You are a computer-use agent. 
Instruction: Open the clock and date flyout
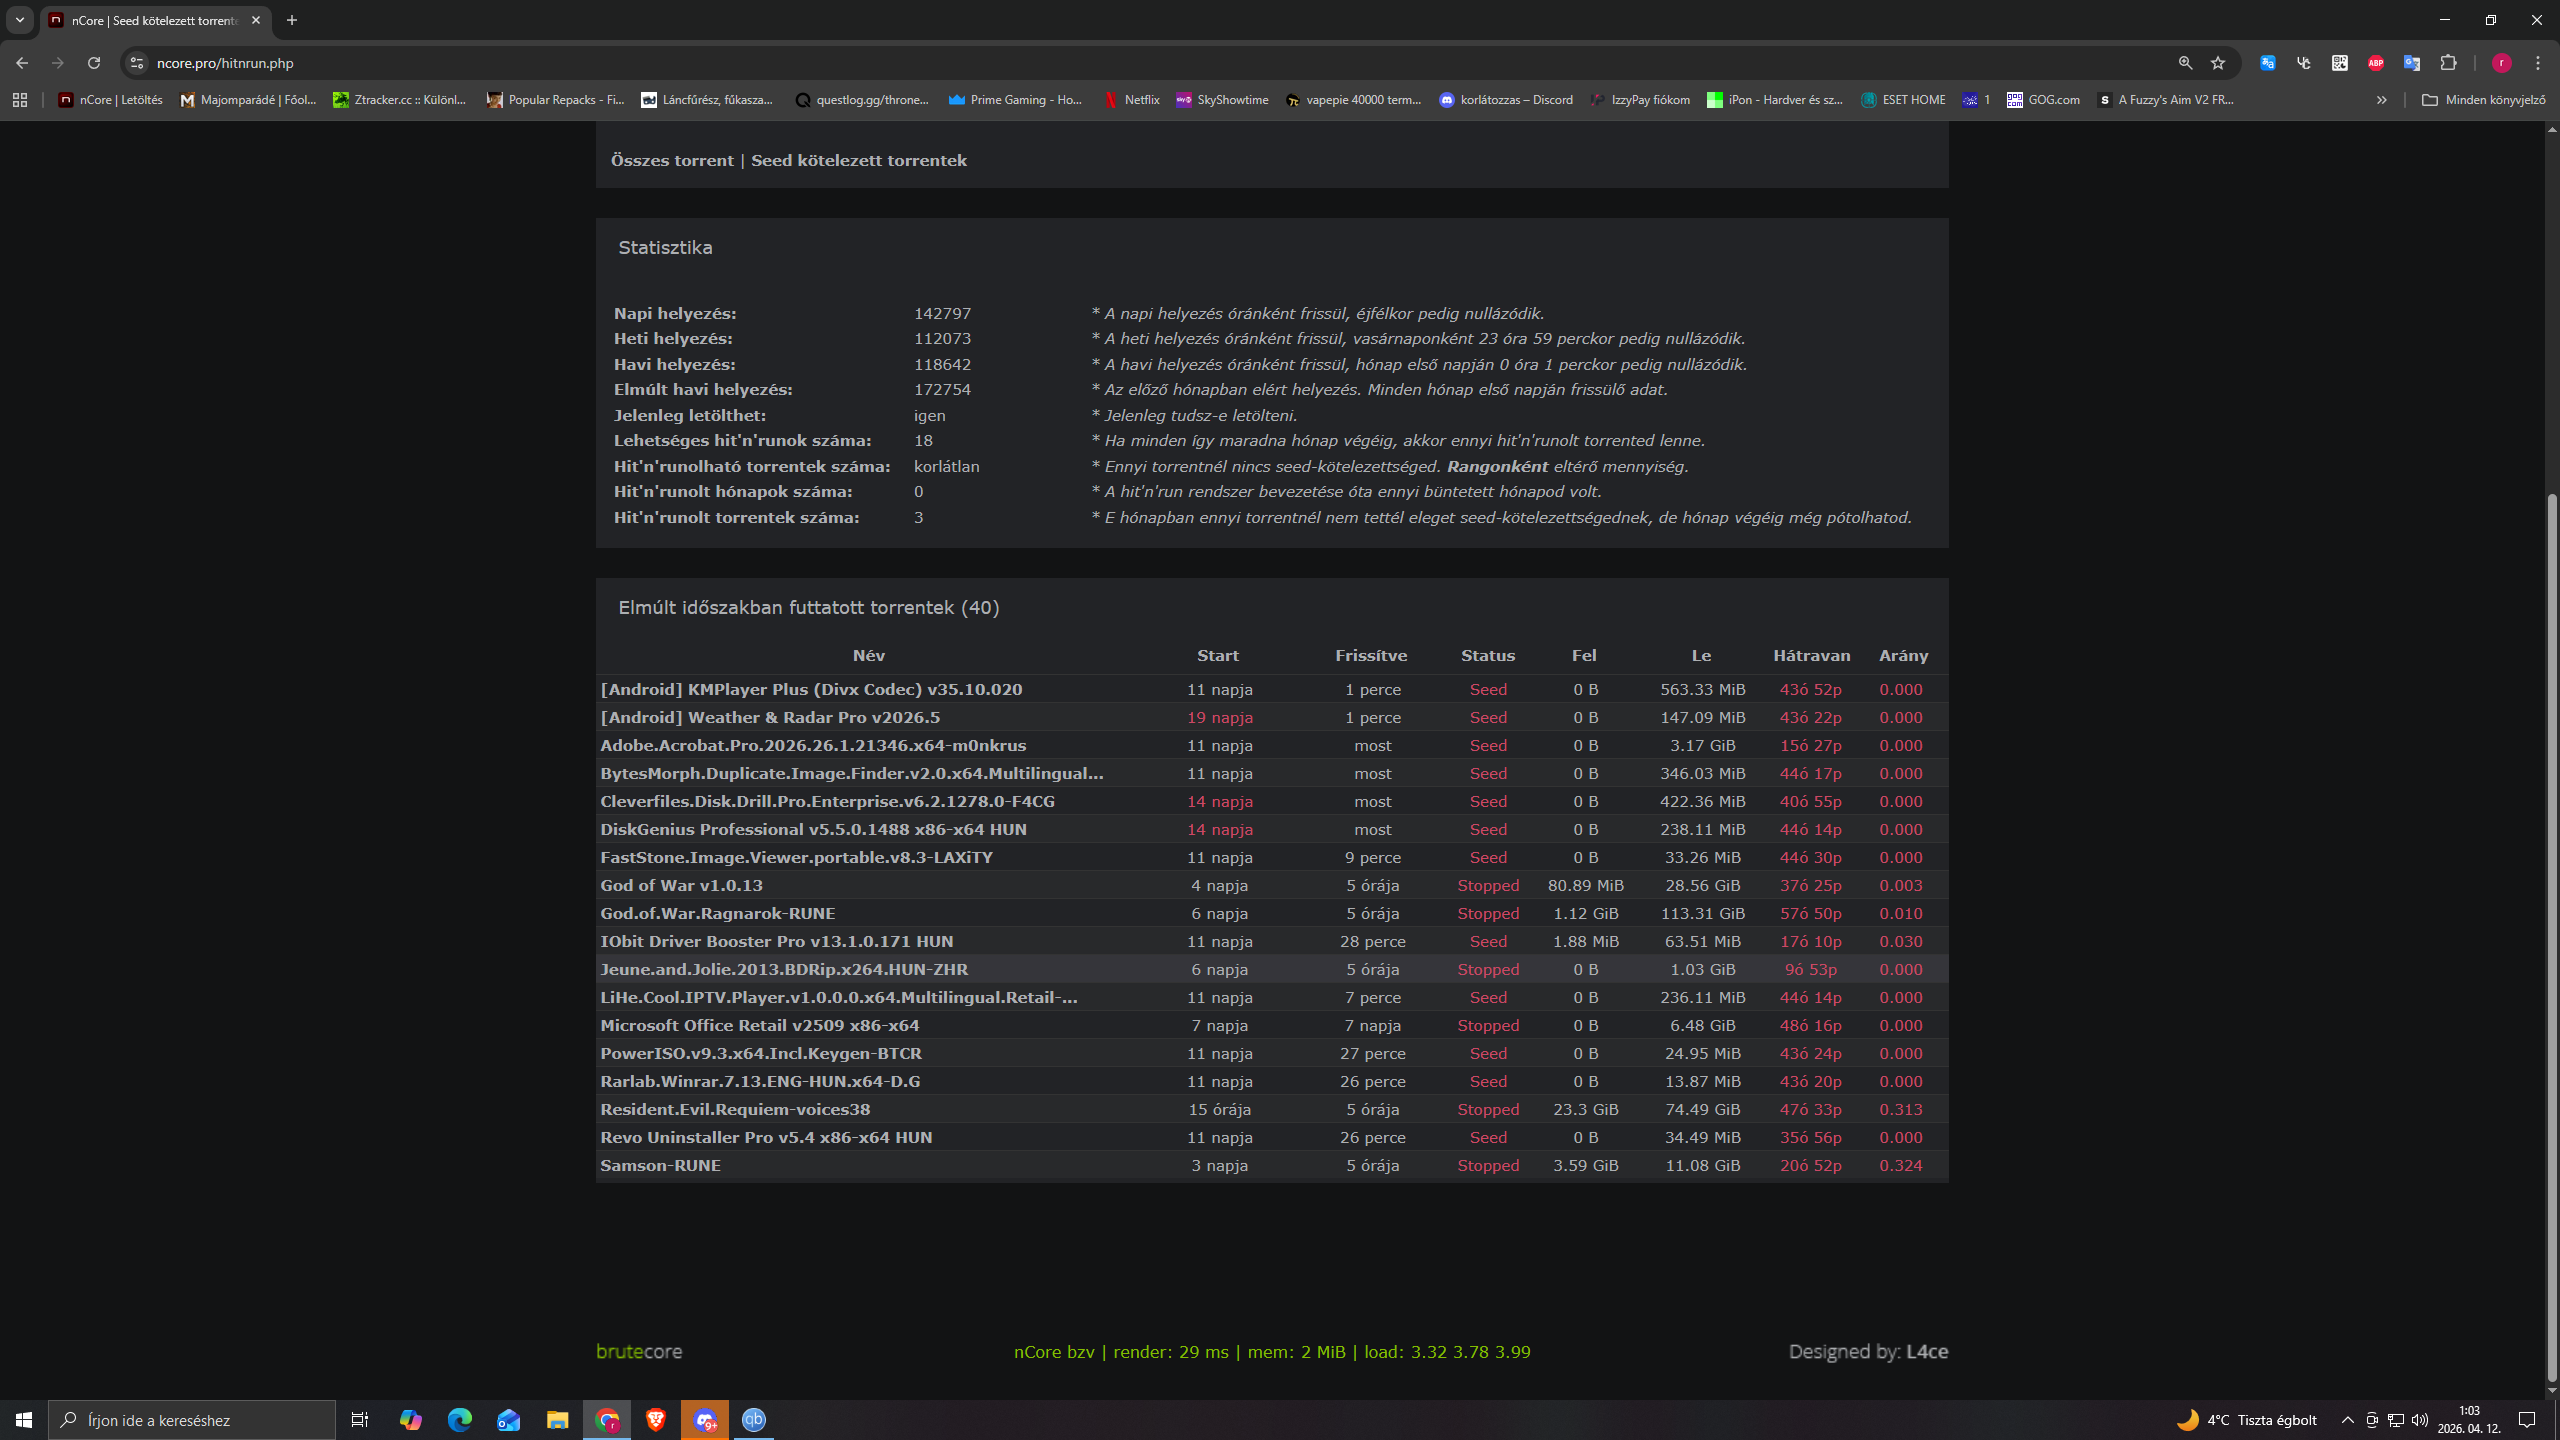2469,1420
